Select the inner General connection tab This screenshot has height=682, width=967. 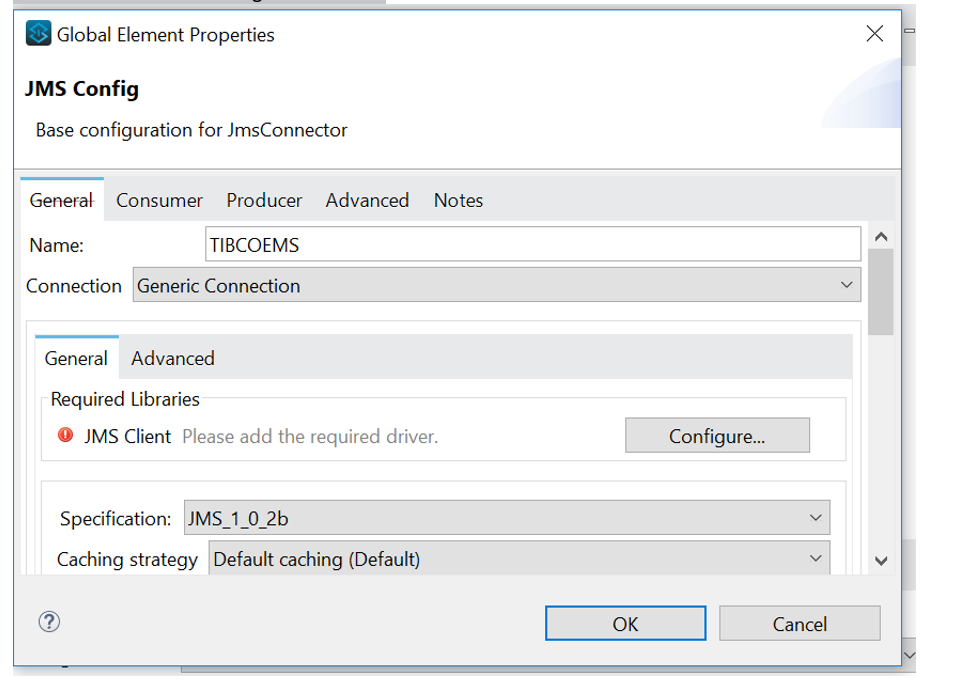point(76,358)
